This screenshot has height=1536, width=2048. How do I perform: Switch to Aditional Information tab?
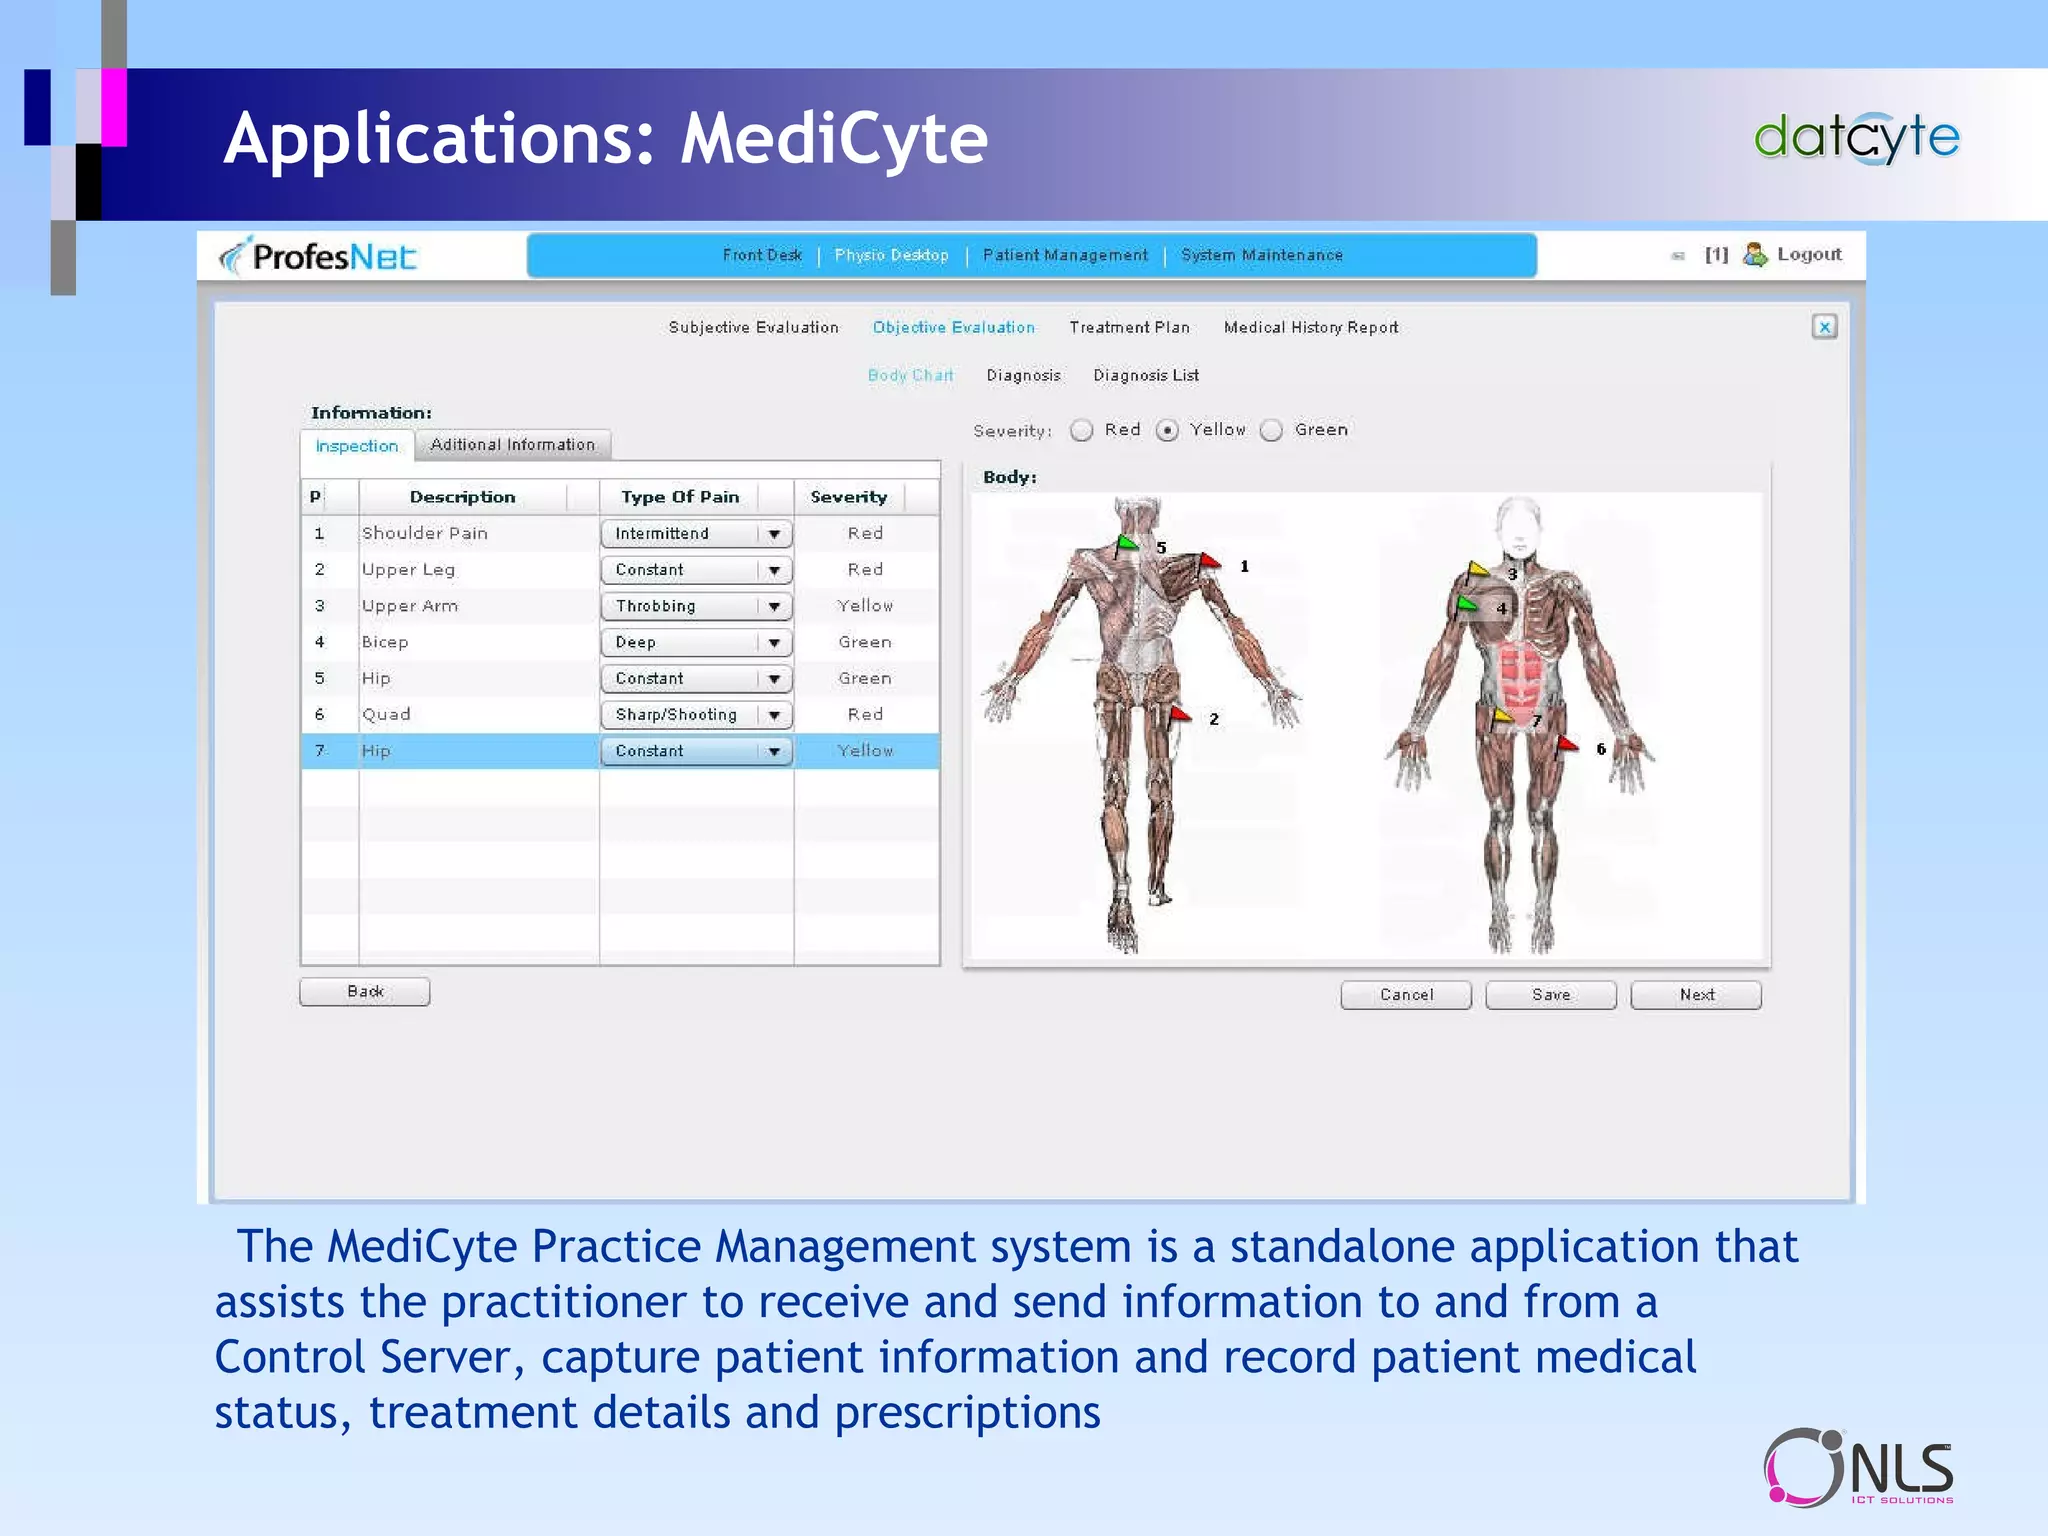click(x=512, y=444)
